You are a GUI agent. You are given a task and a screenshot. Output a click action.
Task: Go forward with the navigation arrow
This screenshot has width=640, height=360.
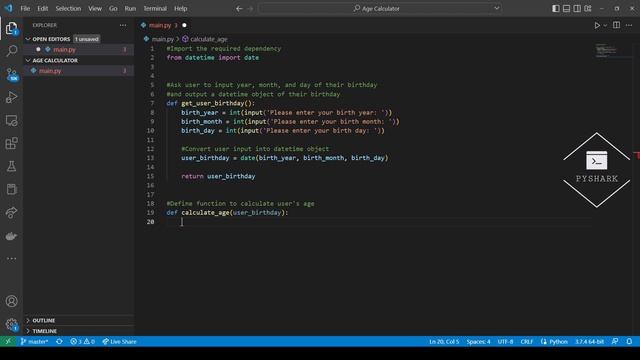click(250, 9)
